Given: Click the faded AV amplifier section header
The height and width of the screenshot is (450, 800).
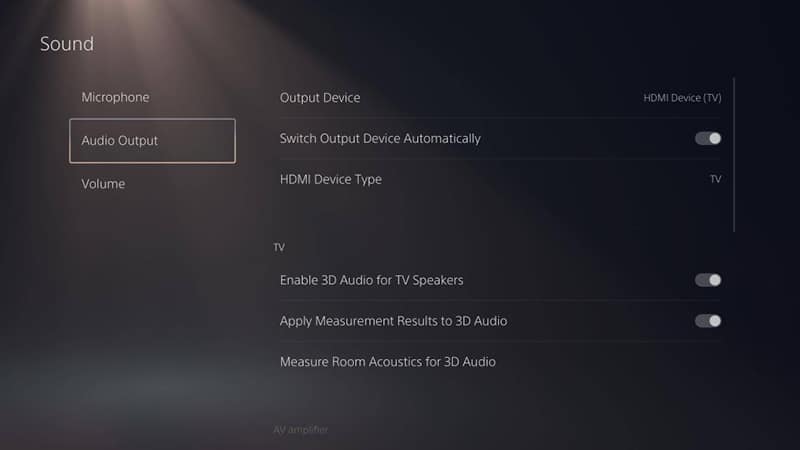Looking at the screenshot, I should click(301, 430).
